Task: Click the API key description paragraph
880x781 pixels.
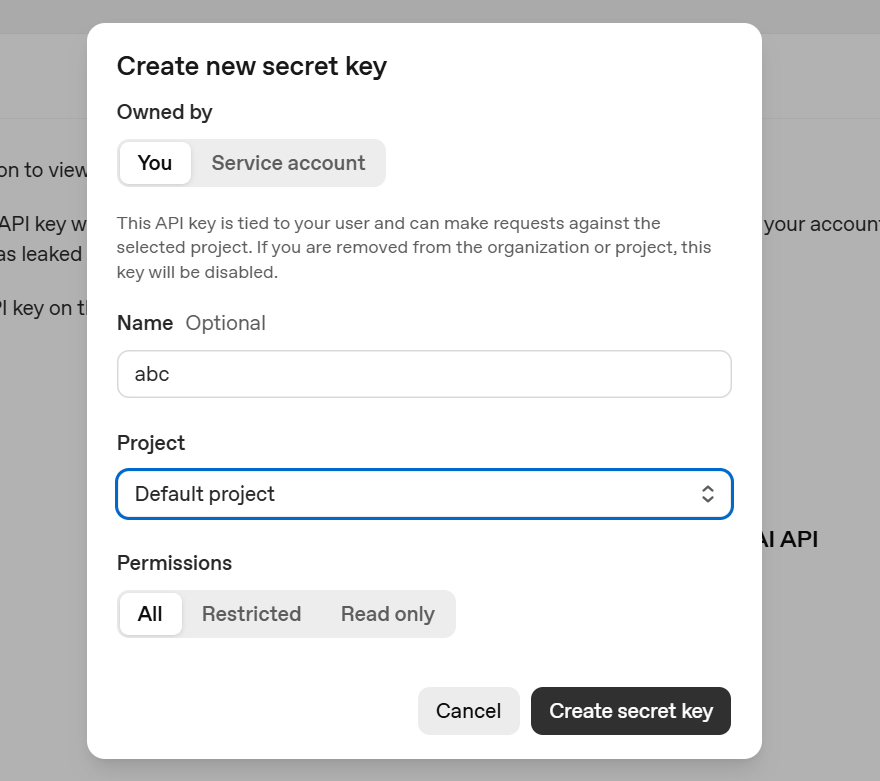Action: click(x=414, y=246)
